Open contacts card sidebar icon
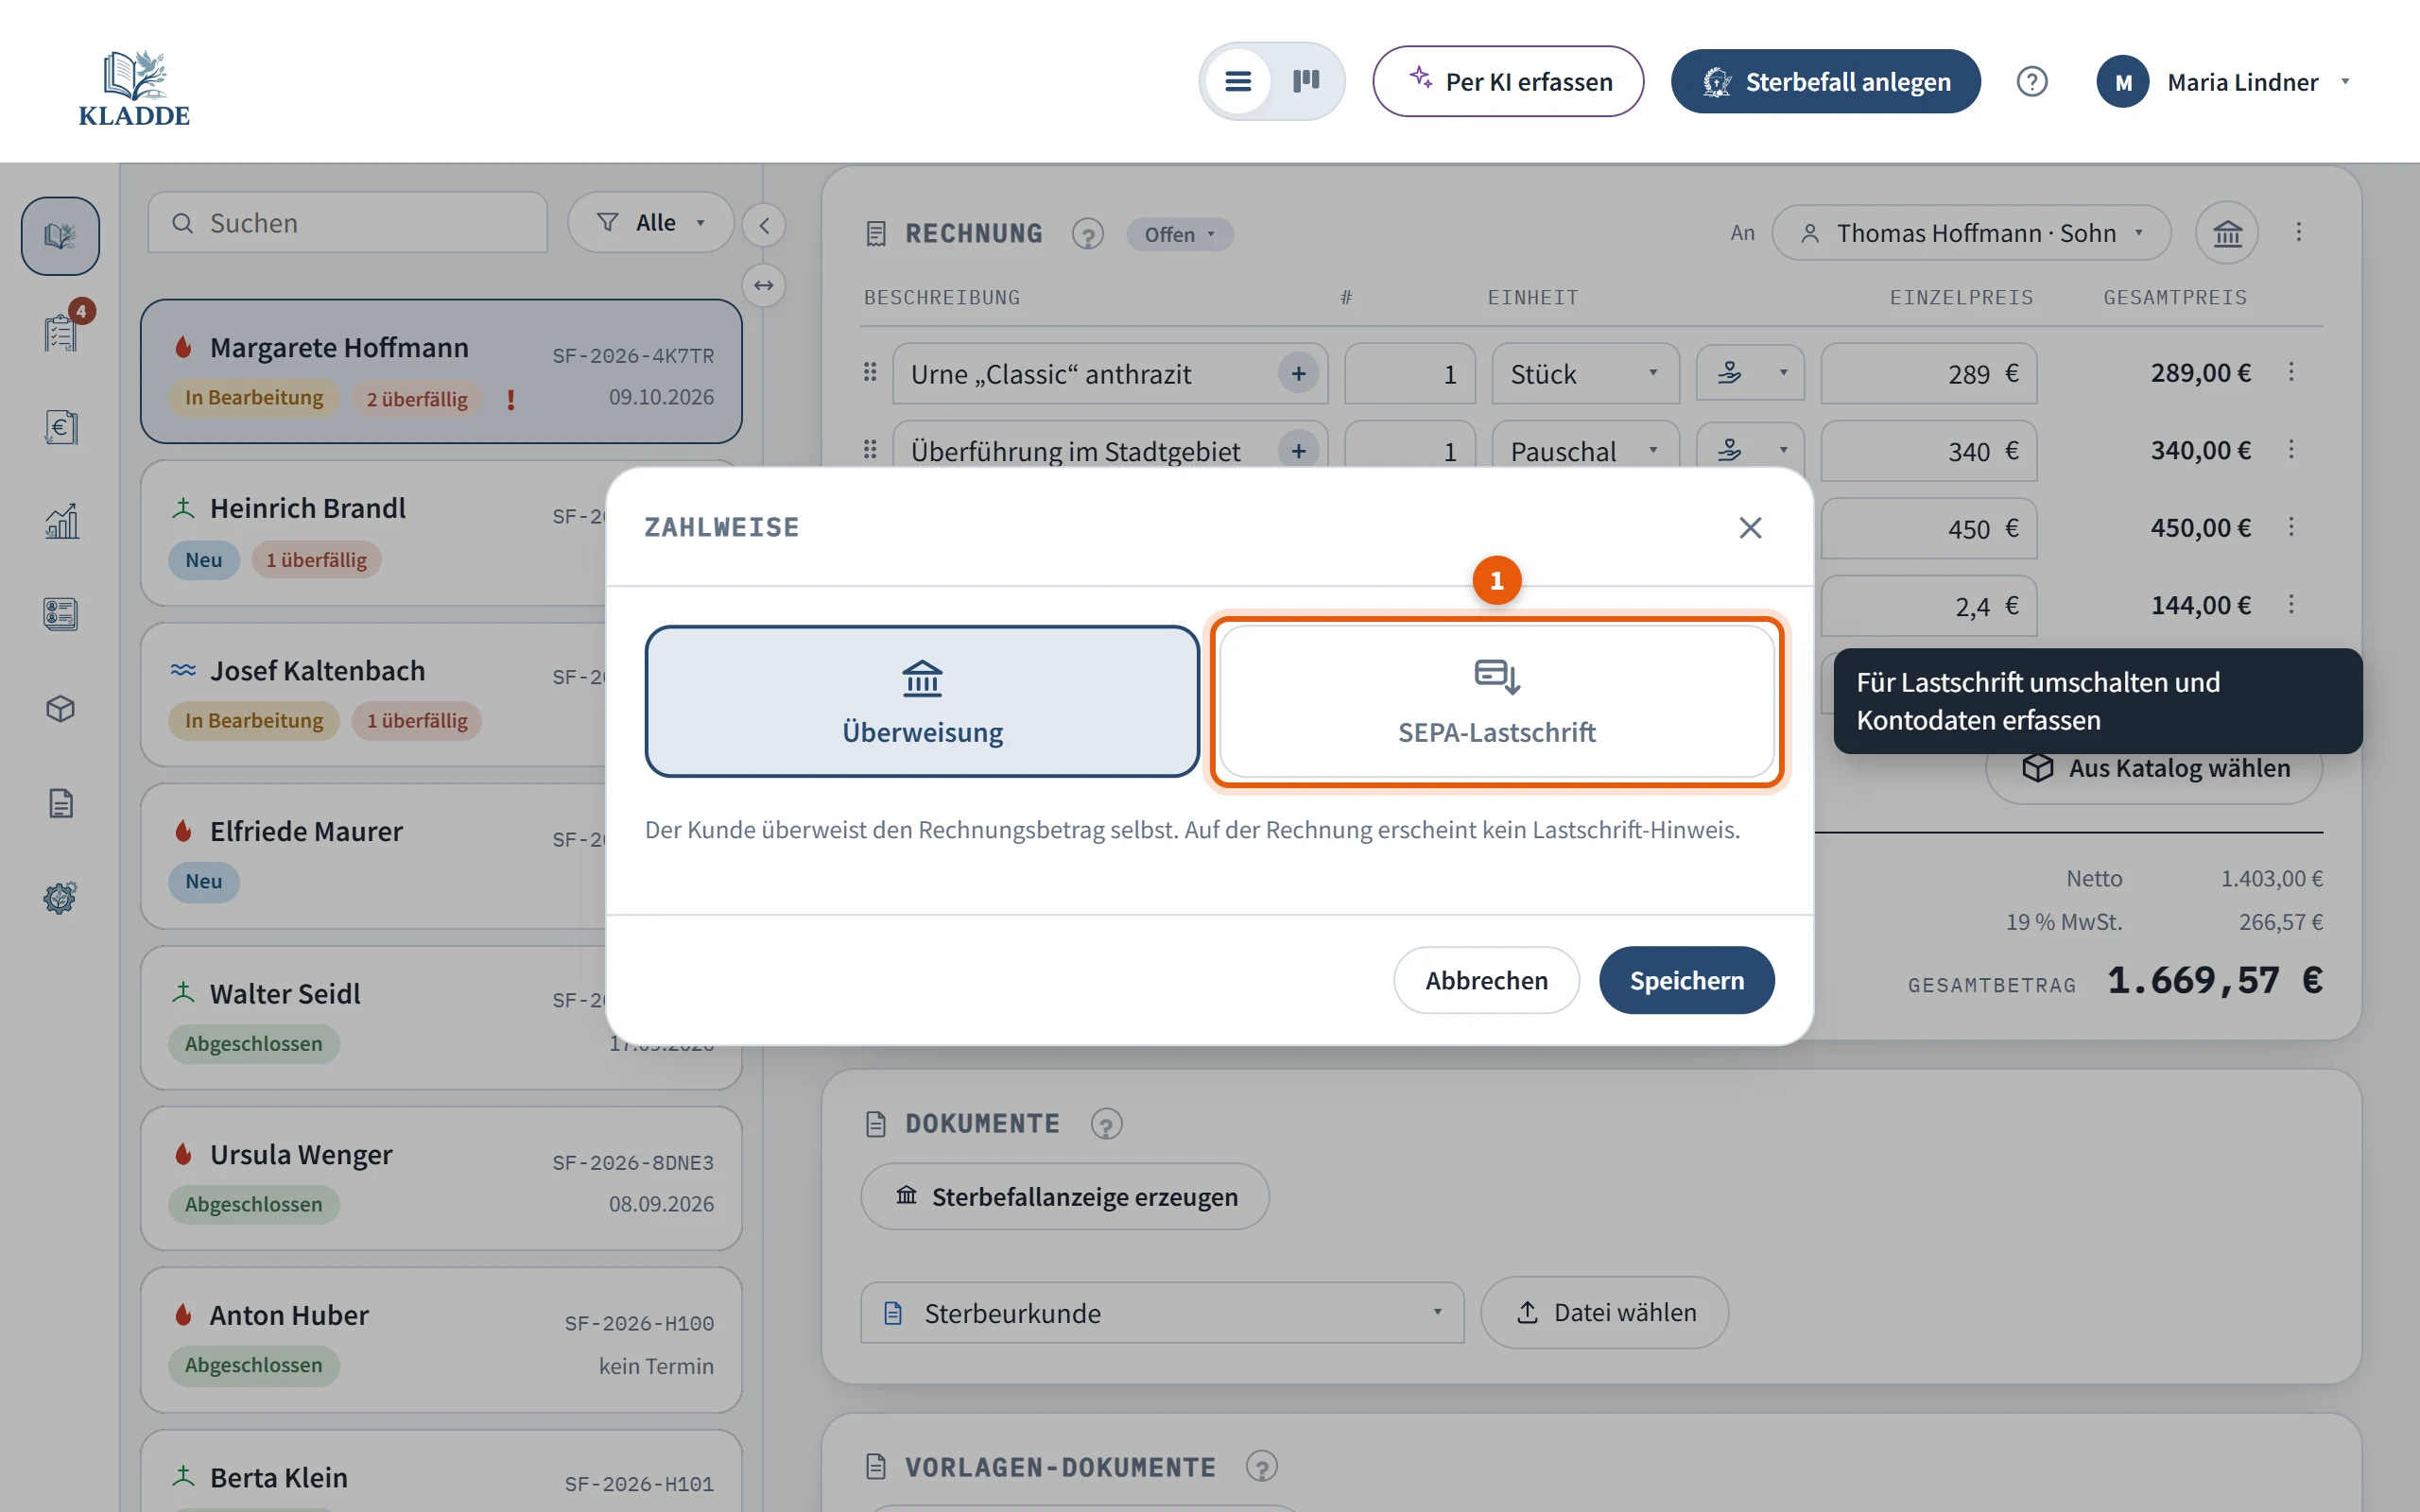The width and height of the screenshot is (2420, 1512). click(x=60, y=613)
